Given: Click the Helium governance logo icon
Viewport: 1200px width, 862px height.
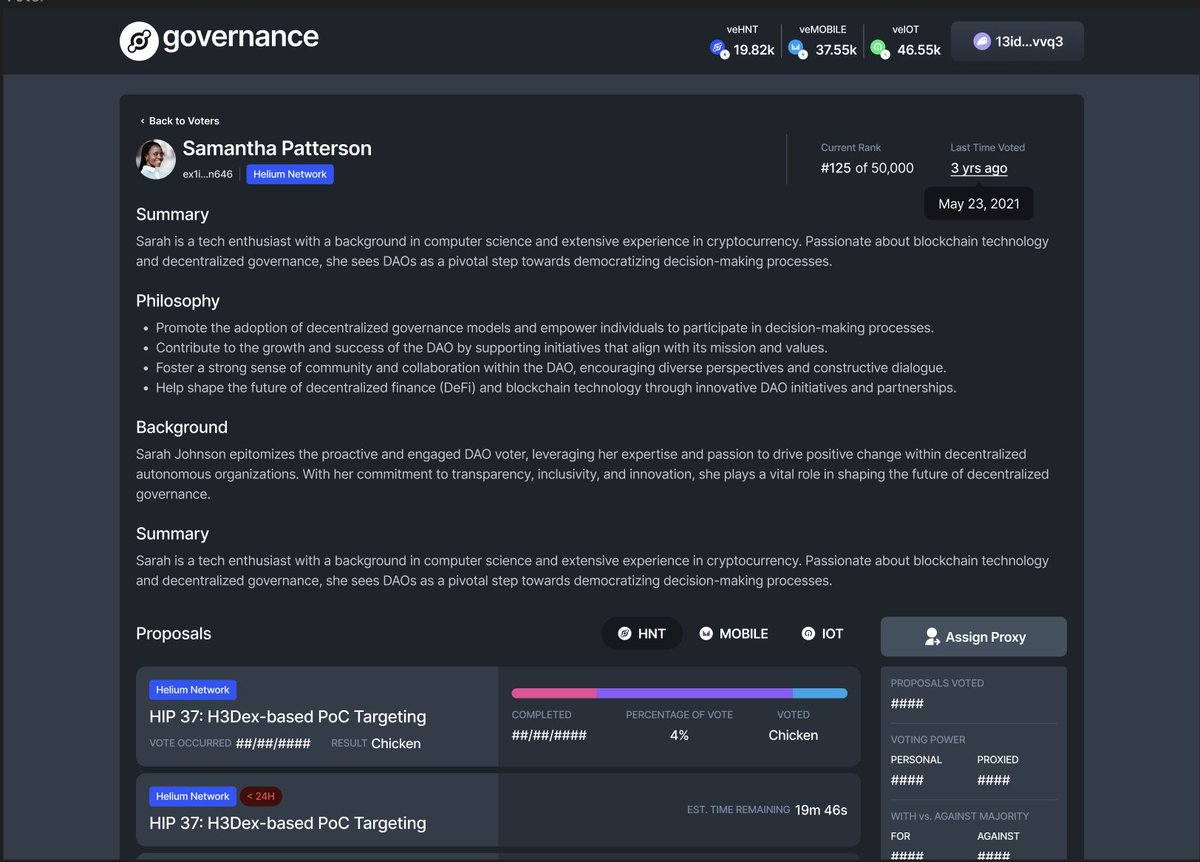Looking at the screenshot, I should coord(139,41).
